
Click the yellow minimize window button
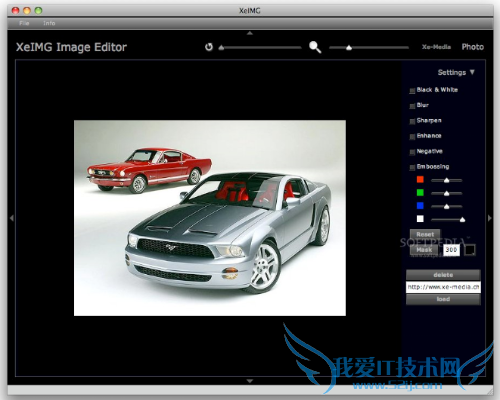click(x=27, y=11)
